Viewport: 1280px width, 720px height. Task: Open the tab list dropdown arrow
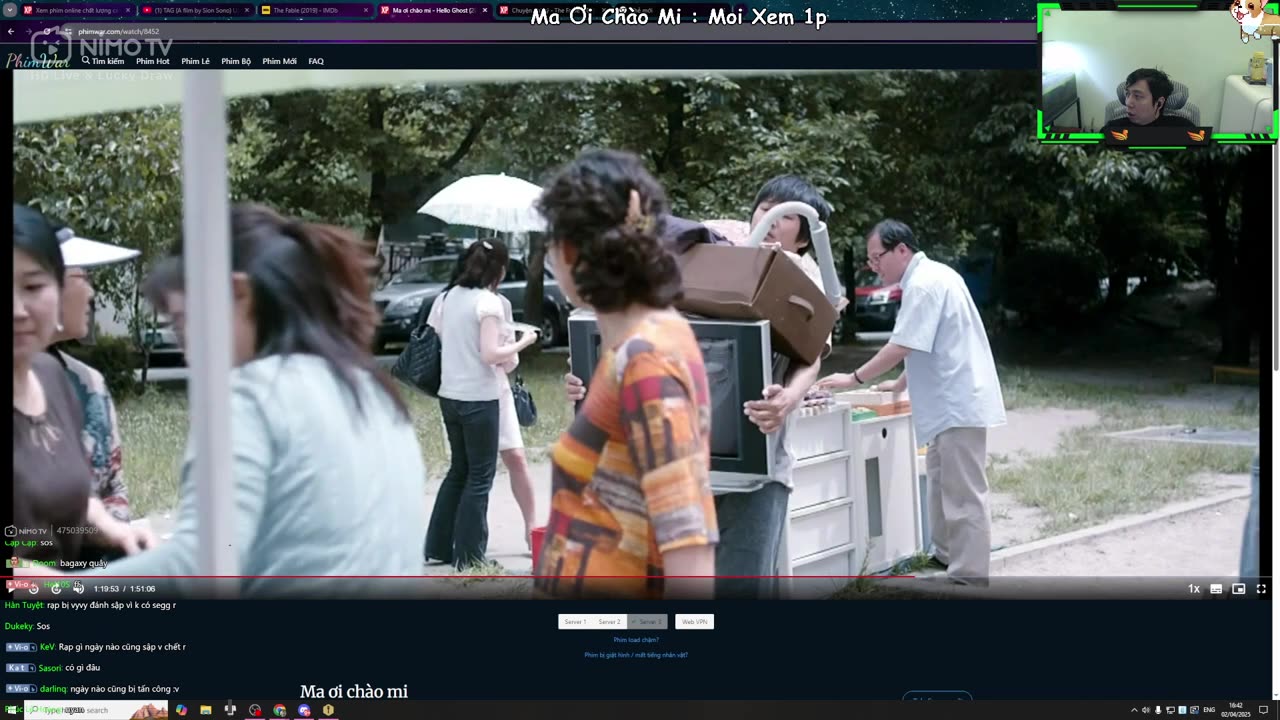pos(9,10)
